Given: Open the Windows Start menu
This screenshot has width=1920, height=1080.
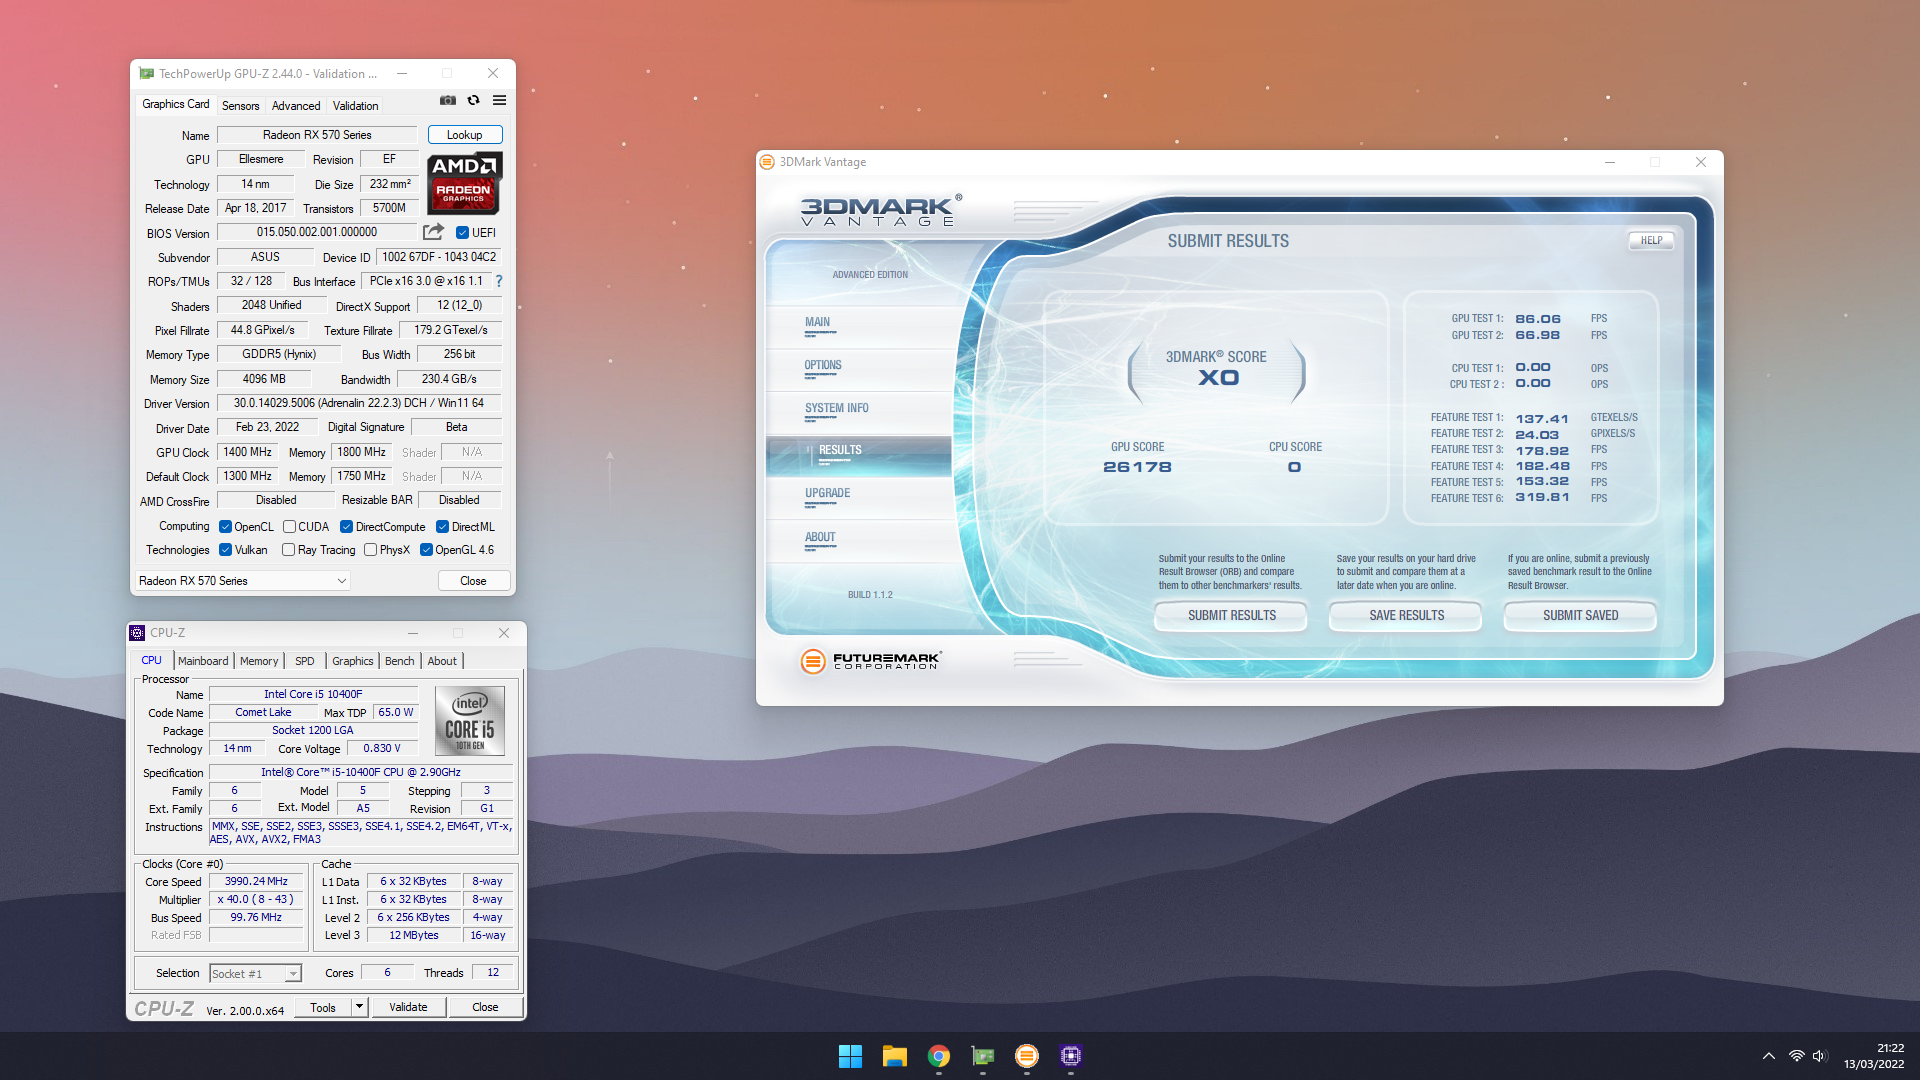Looking at the screenshot, I should 850,1056.
